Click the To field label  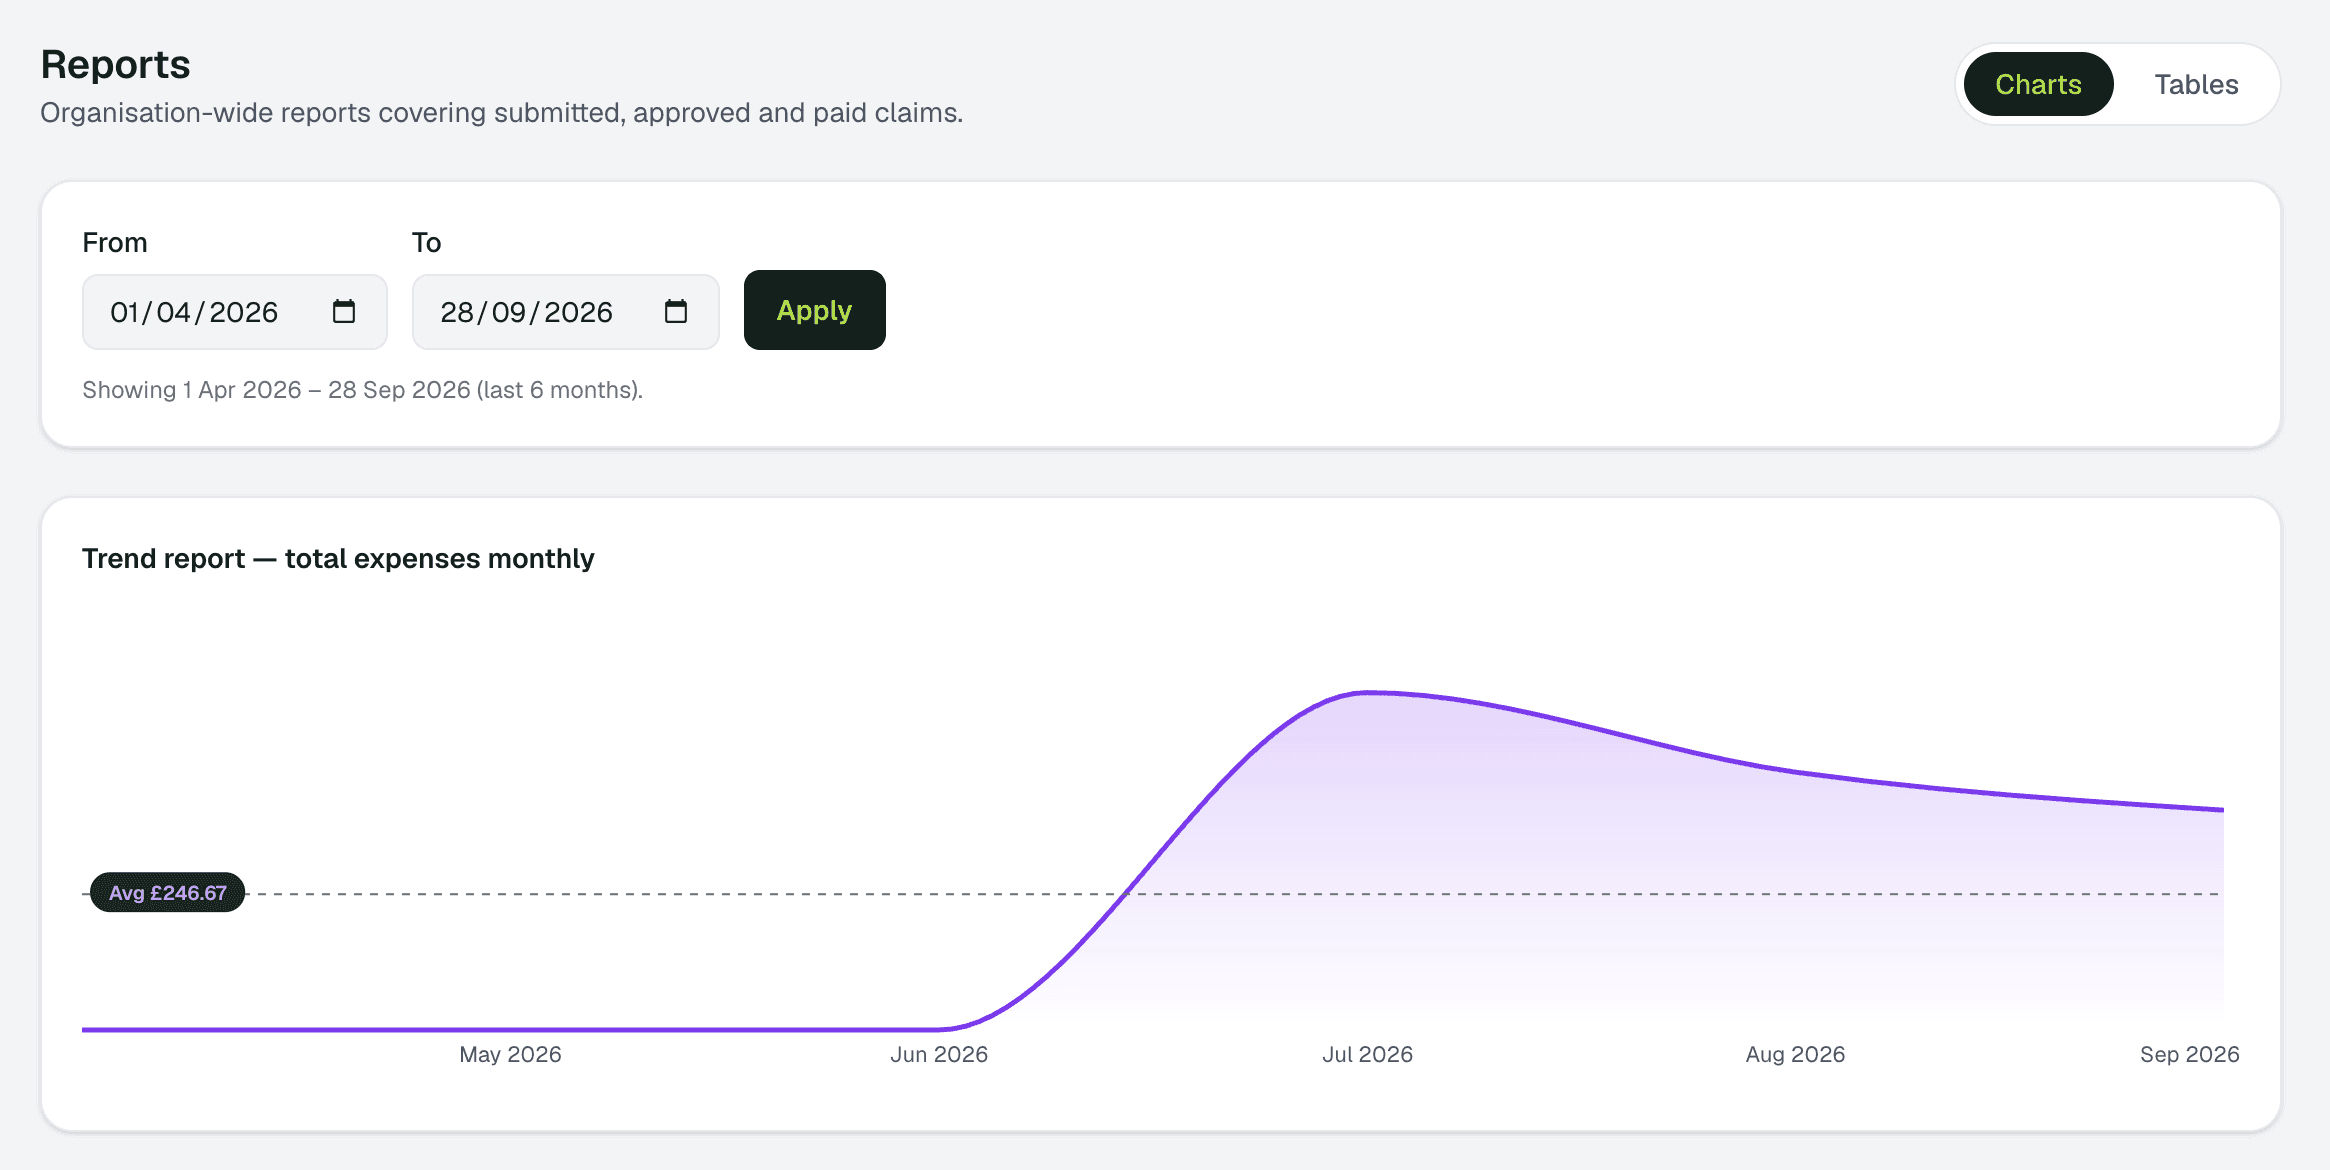(x=426, y=242)
